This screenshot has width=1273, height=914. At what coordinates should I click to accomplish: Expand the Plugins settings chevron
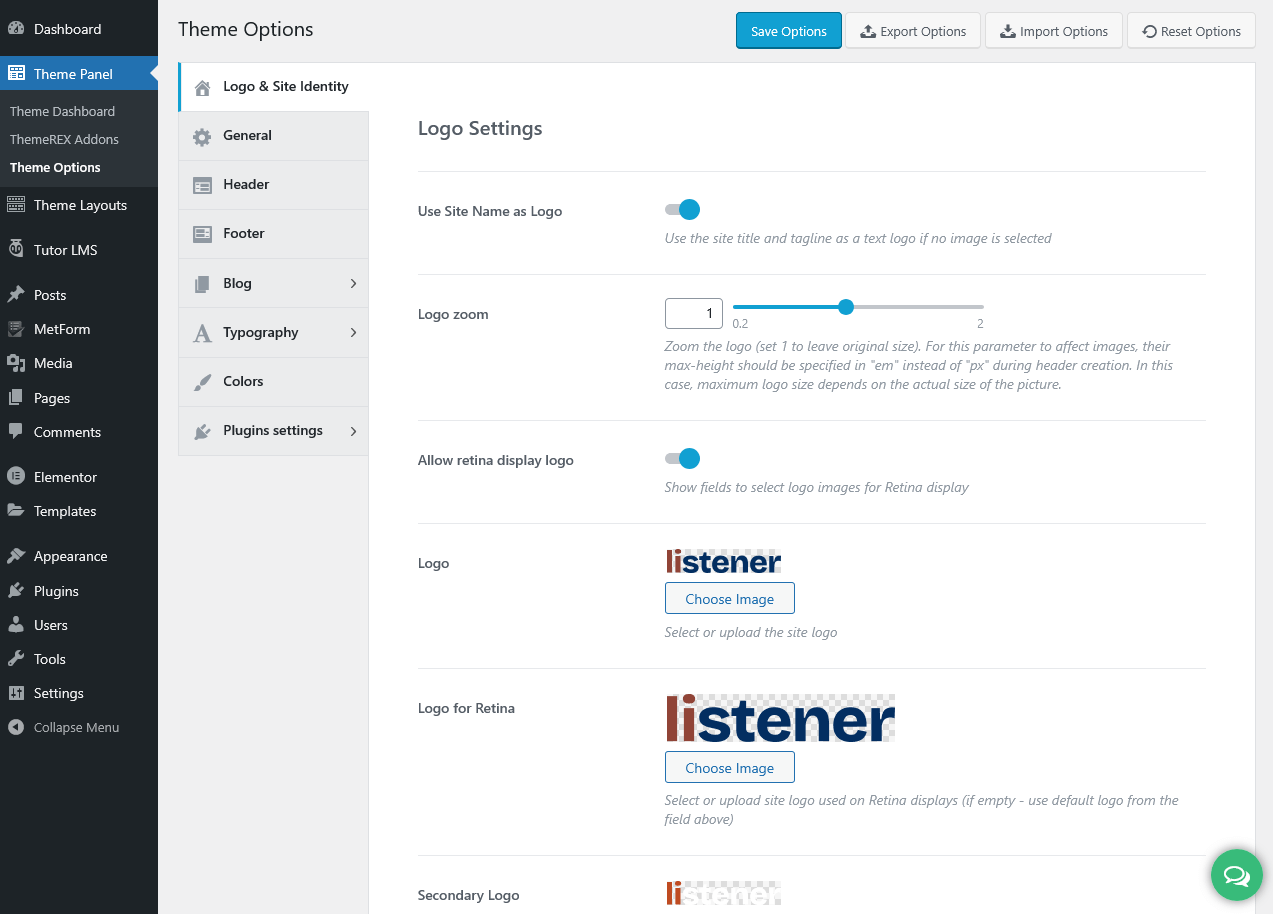[x=353, y=431]
